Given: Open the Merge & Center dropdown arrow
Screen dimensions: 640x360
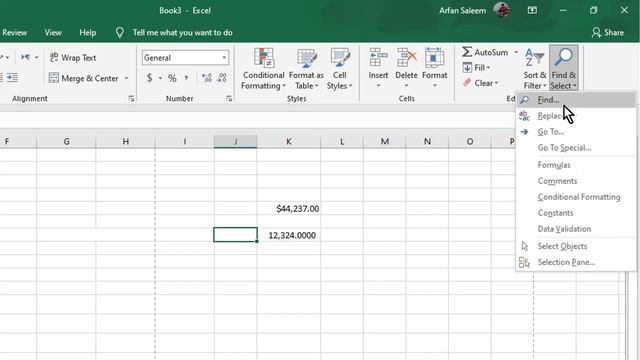Looking at the screenshot, I should 126,78.
